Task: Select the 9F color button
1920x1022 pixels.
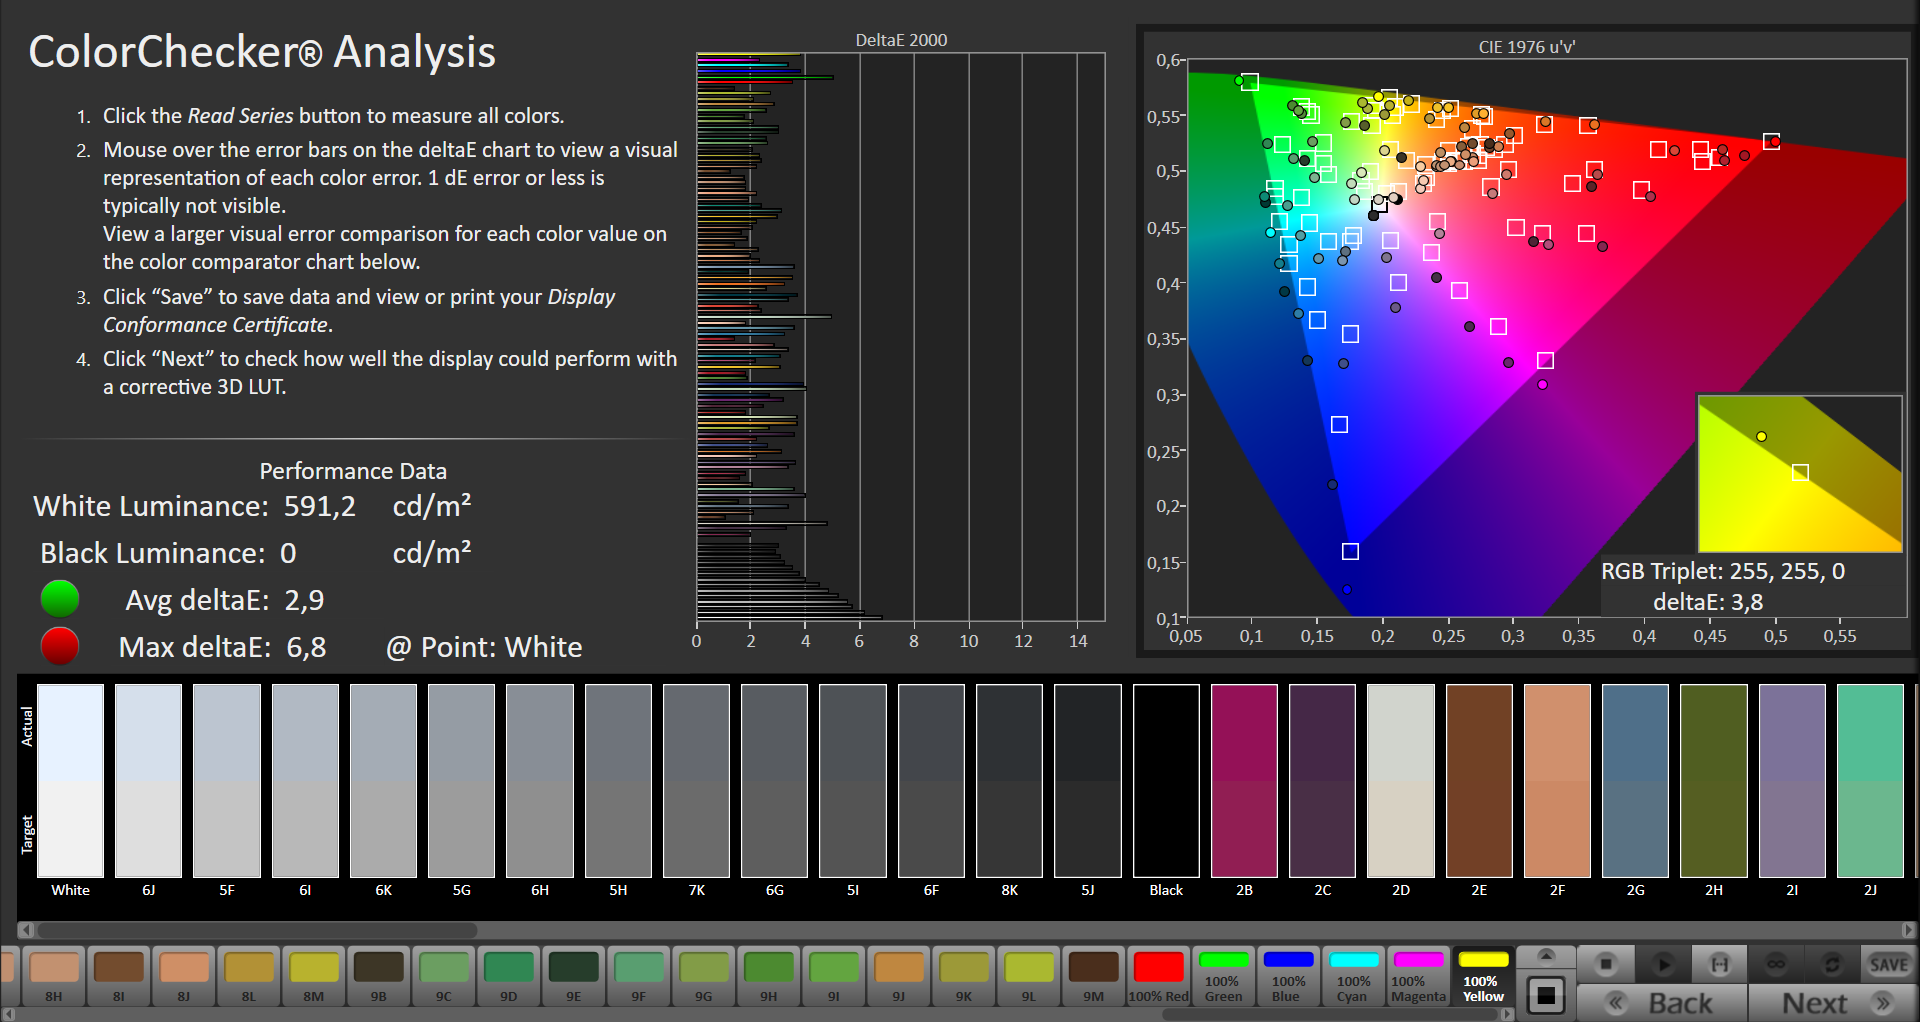Action: click(638, 976)
